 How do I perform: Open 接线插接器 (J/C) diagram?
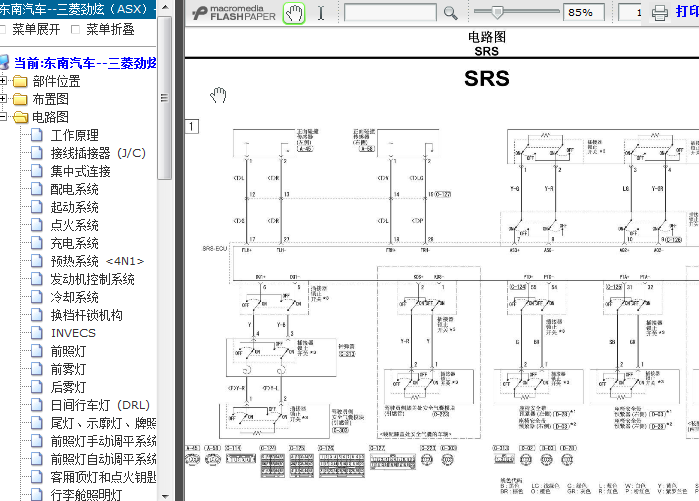[98, 153]
